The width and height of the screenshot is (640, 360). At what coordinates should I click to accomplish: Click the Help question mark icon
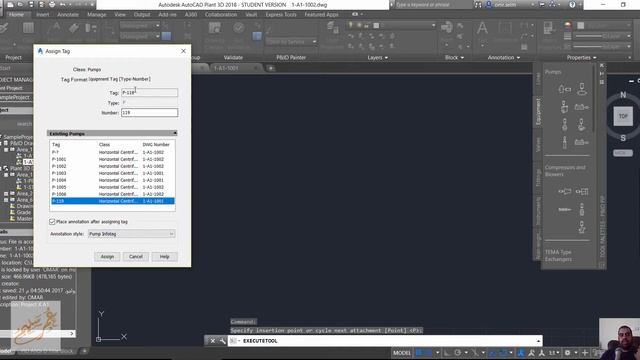[x=572, y=5]
